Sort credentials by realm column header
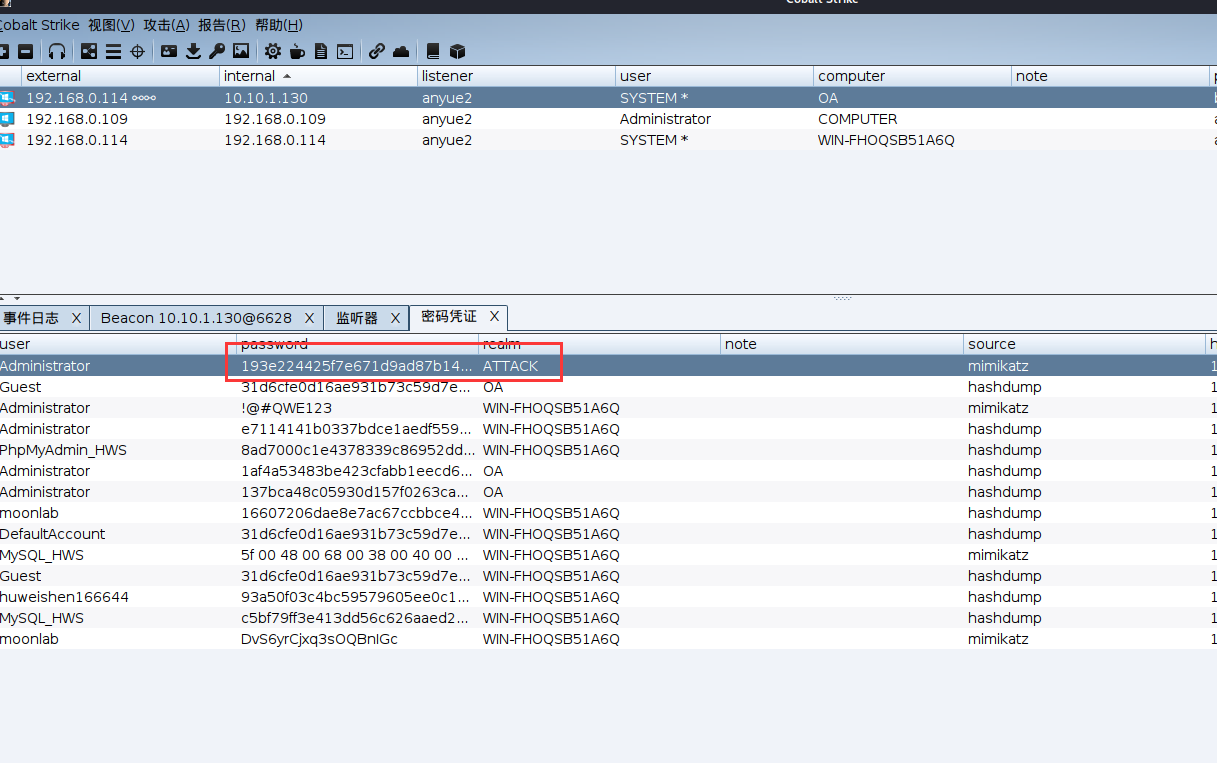The height and width of the screenshot is (763, 1217). 600,344
